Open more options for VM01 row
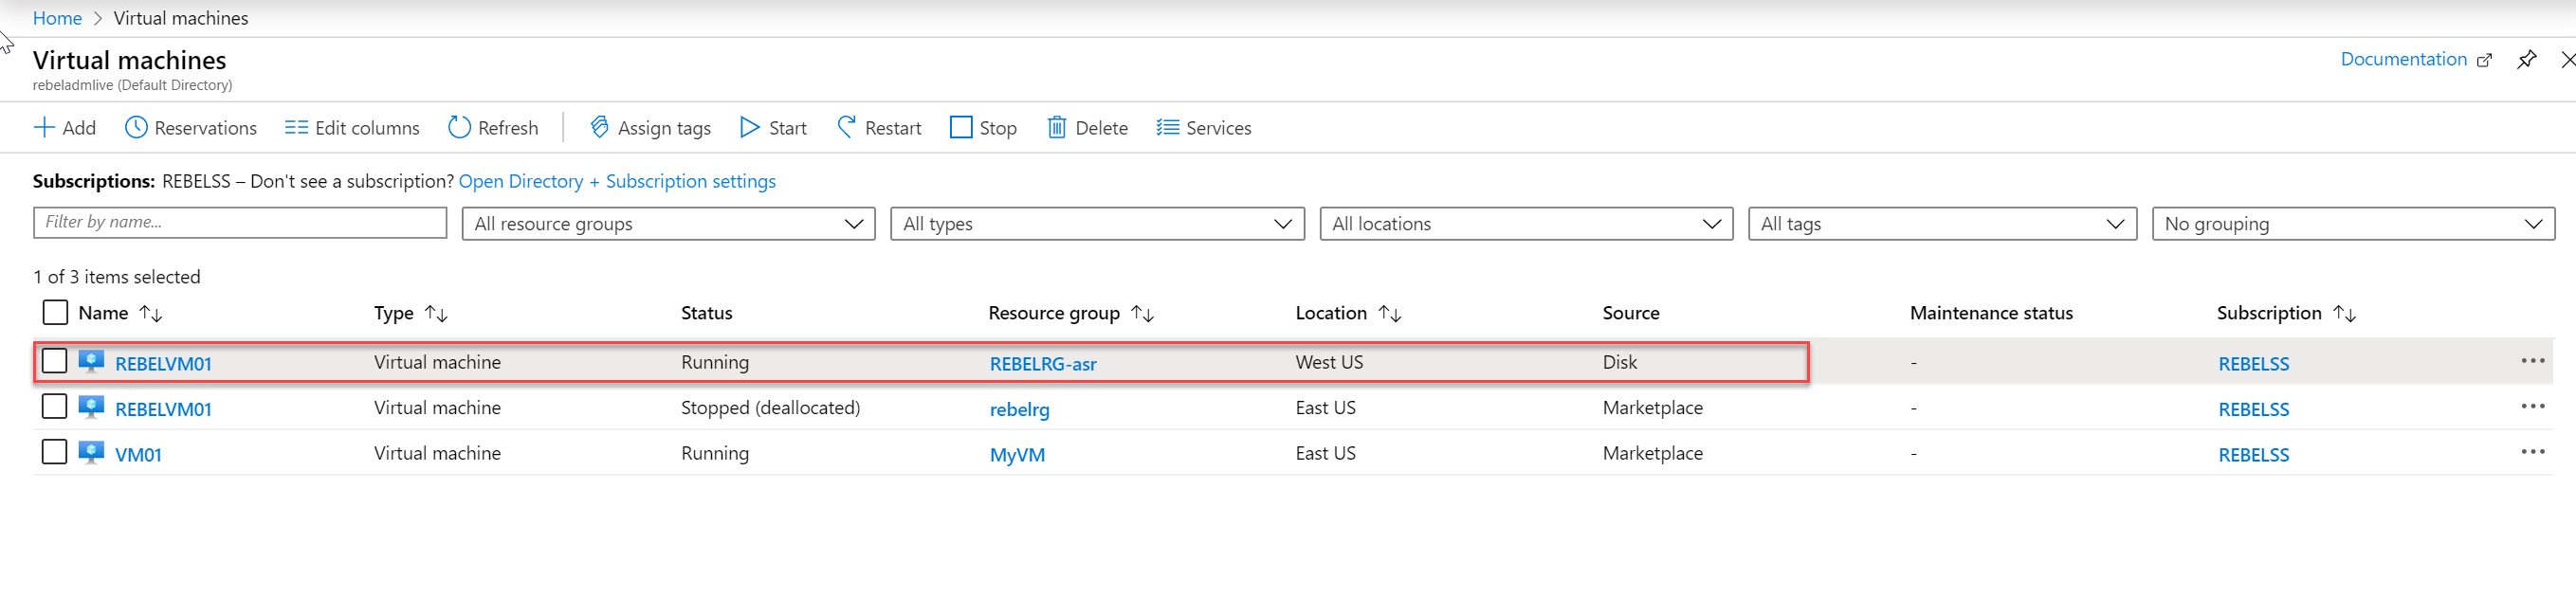2576x598 pixels. coord(2532,453)
